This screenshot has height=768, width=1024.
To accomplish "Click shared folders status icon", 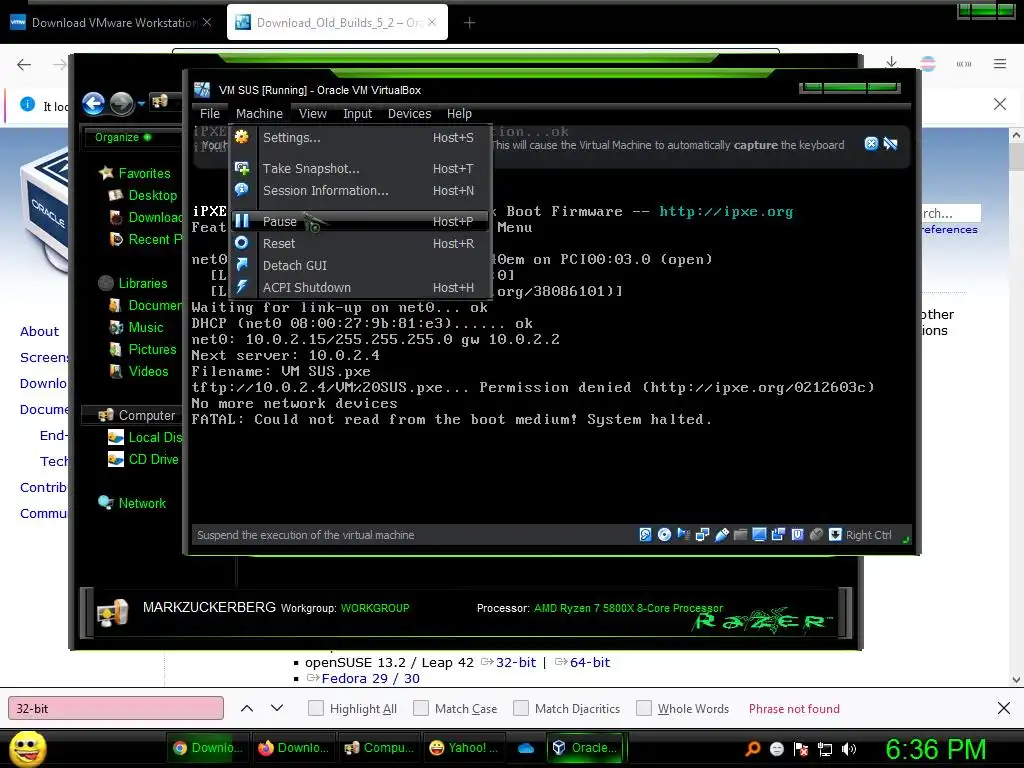I will [x=740, y=535].
